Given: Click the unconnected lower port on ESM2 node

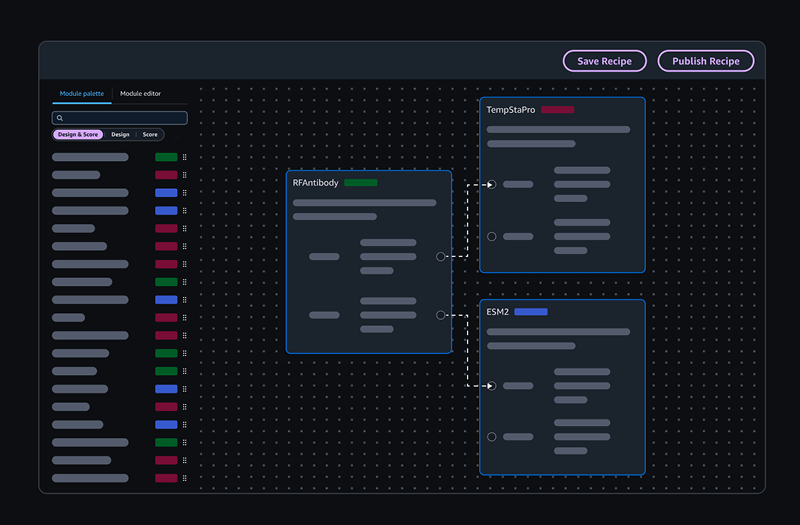Looking at the screenshot, I should [x=491, y=437].
